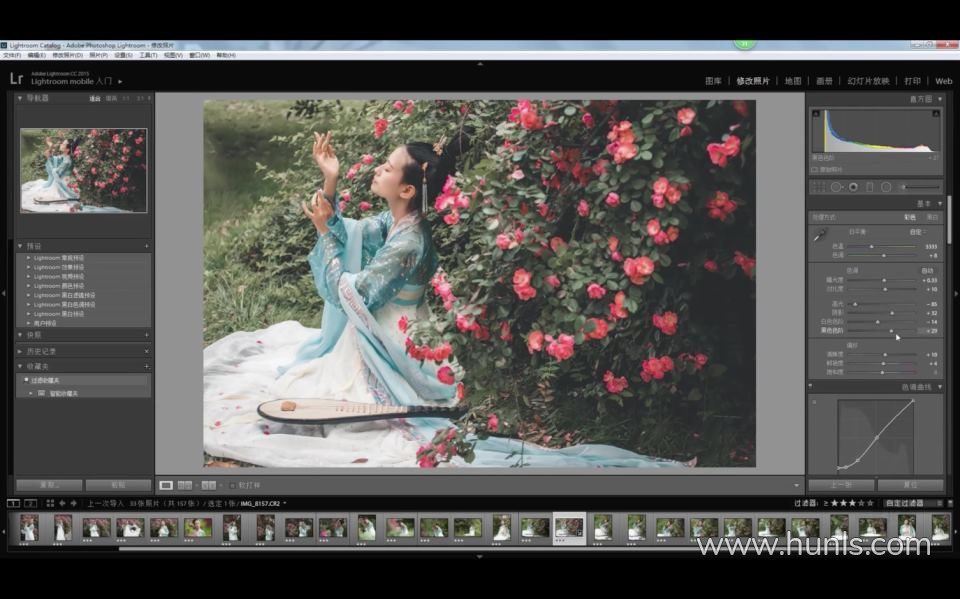960x599 pixels.
Task: Toggle shadow clipping indicator in histogram
Action: [816, 113]
